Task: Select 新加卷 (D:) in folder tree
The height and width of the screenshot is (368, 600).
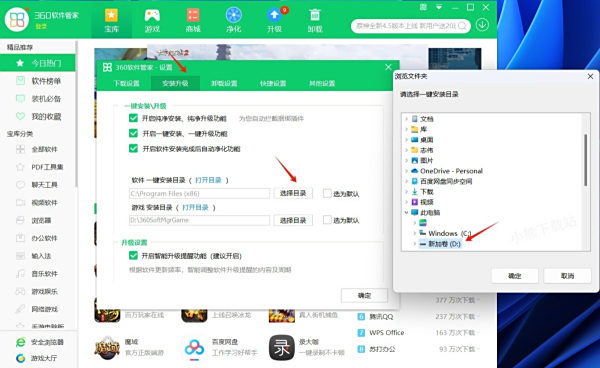Action: point(440,244)
